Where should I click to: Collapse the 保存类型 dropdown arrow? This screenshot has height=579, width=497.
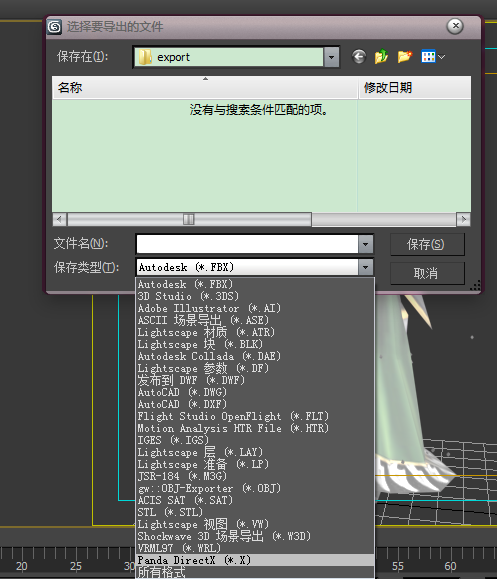[x=365, y=267]
